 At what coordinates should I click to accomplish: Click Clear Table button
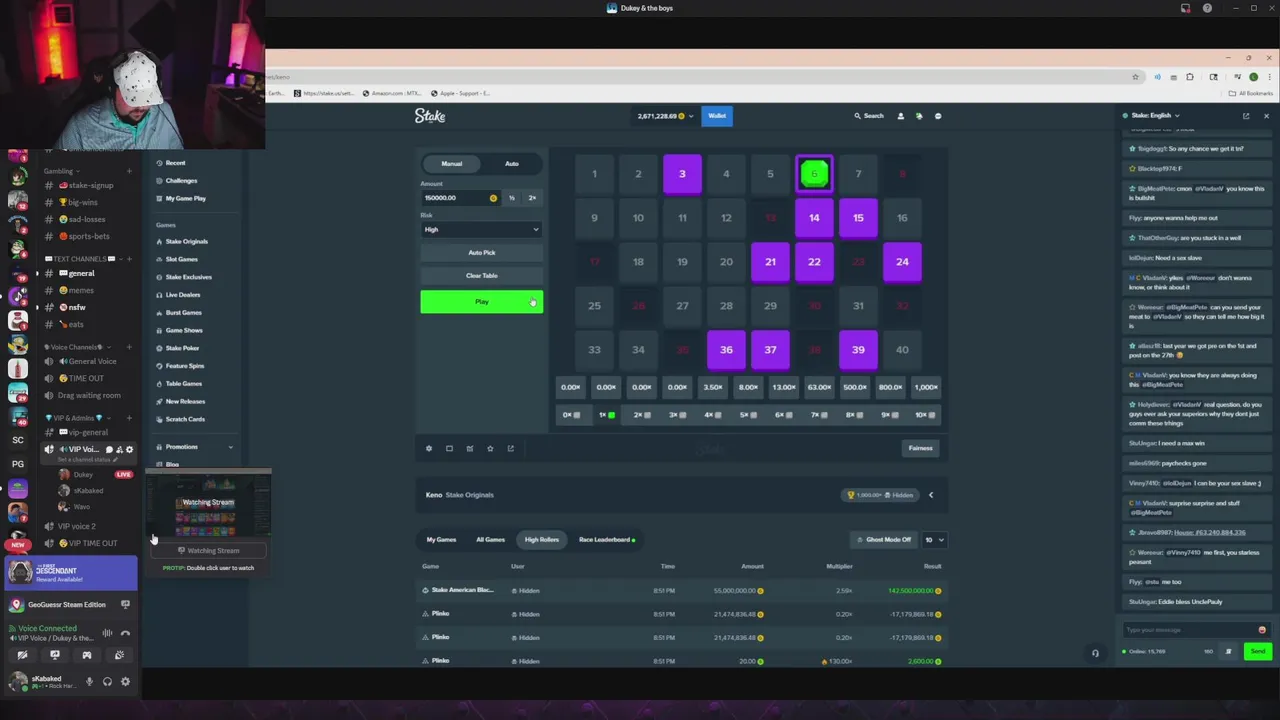coord(481,276)
